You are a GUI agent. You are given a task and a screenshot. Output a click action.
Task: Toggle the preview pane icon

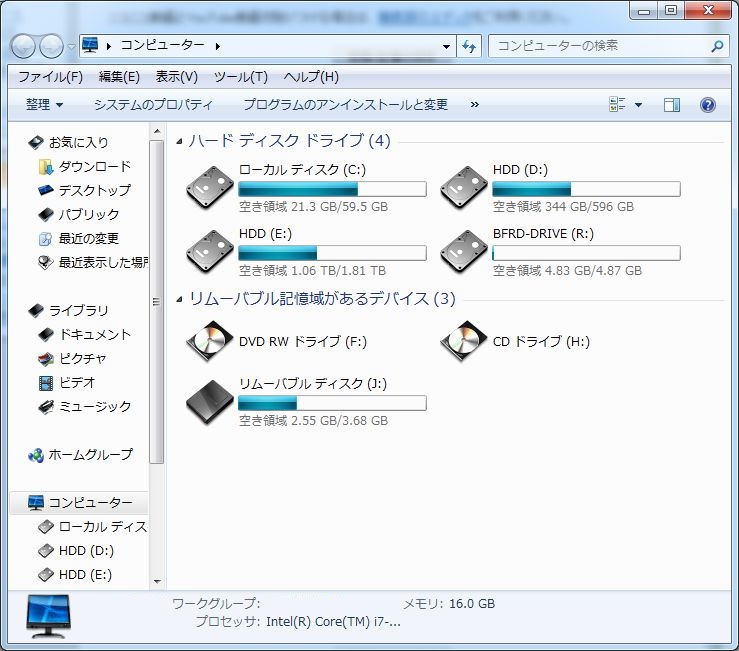click(x=672, y=105)
